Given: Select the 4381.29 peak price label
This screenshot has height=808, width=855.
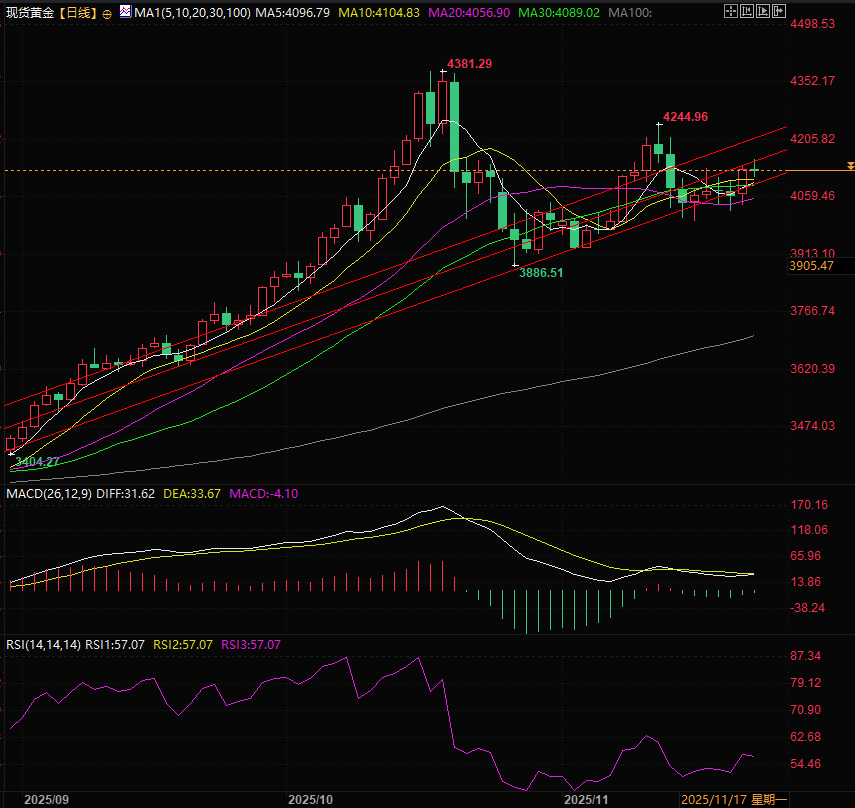Looking at the screenshot, I should click(469, 63).
